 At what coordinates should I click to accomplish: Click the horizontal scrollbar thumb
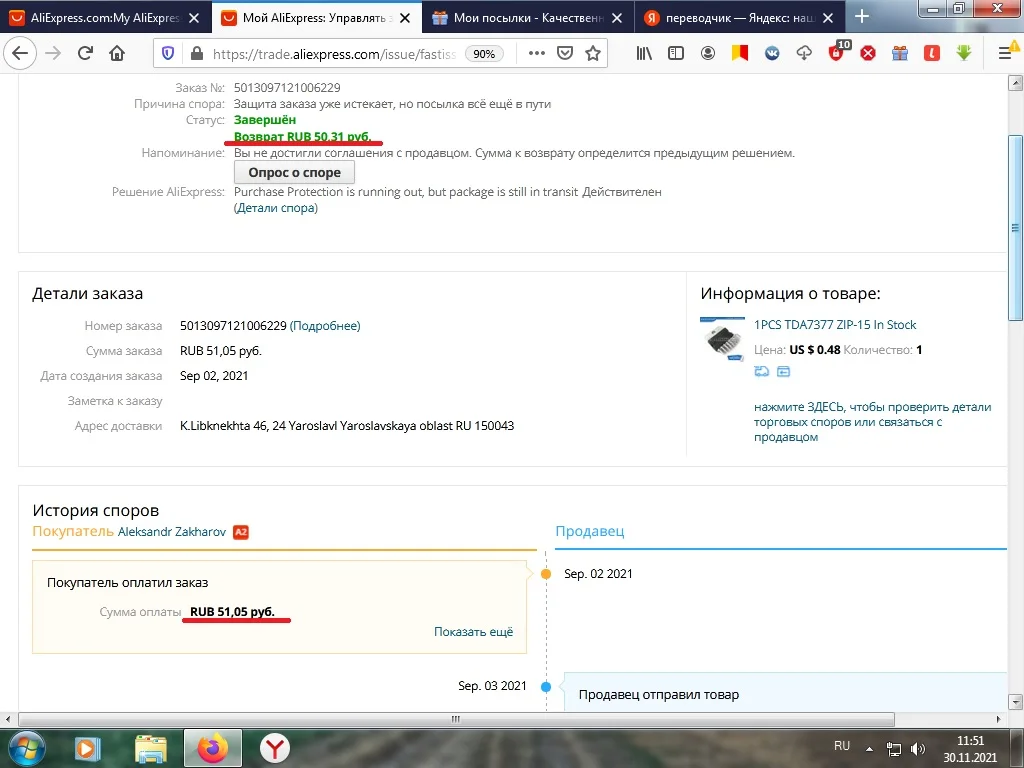[456, 719]
